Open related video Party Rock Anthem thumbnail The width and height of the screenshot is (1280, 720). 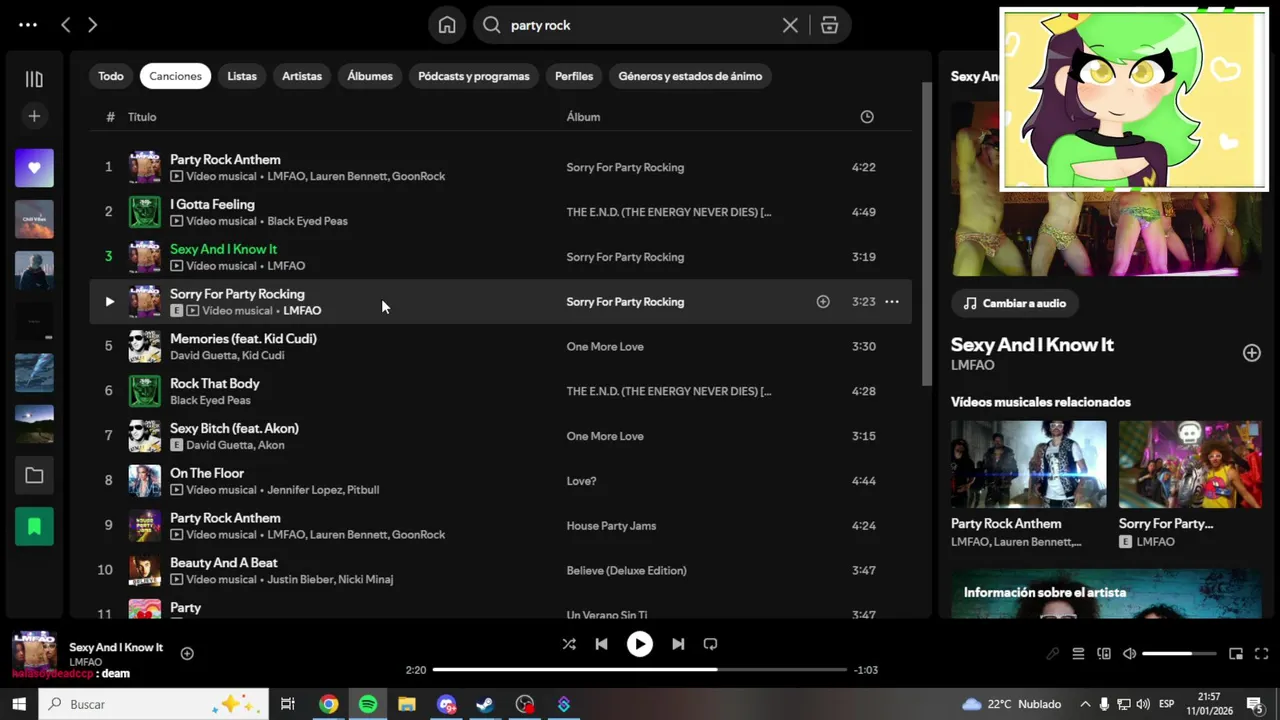(x=1029, y=464)
